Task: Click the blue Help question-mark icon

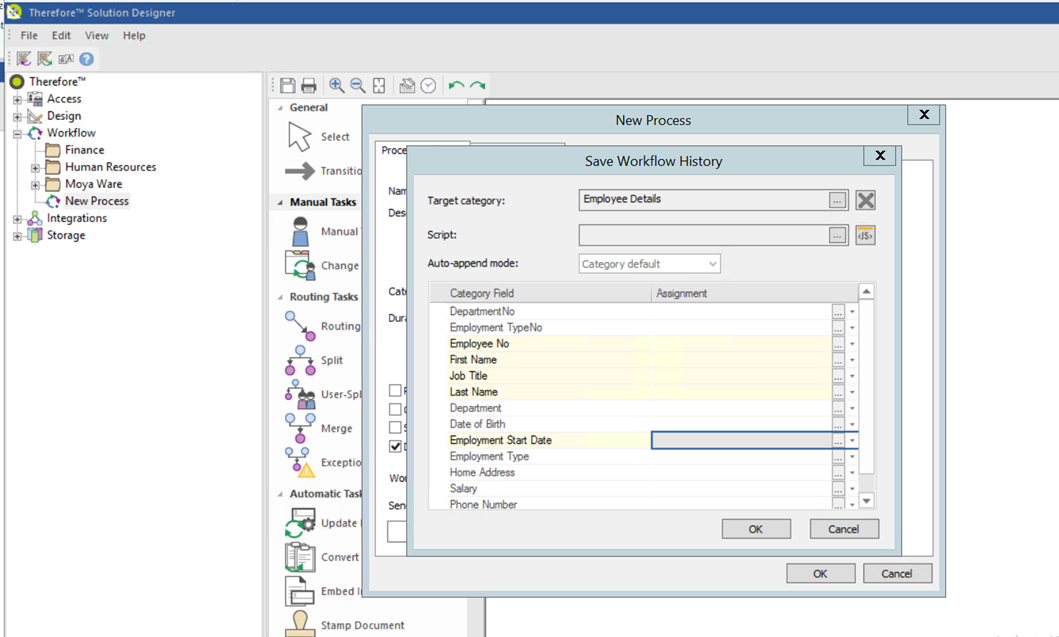Action: tap(86, 58)
